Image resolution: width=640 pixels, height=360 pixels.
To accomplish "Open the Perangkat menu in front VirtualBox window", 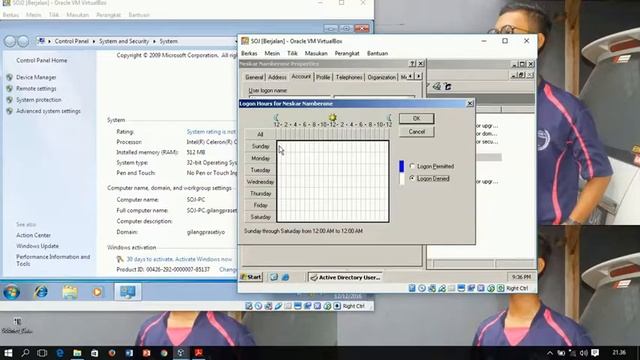I will tap(347, 53).
